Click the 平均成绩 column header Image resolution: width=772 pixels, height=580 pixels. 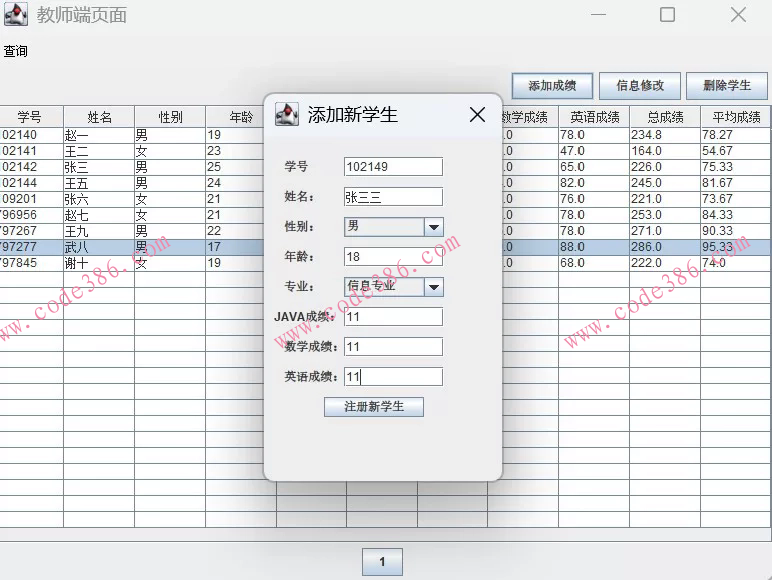(x=736, y=117)
